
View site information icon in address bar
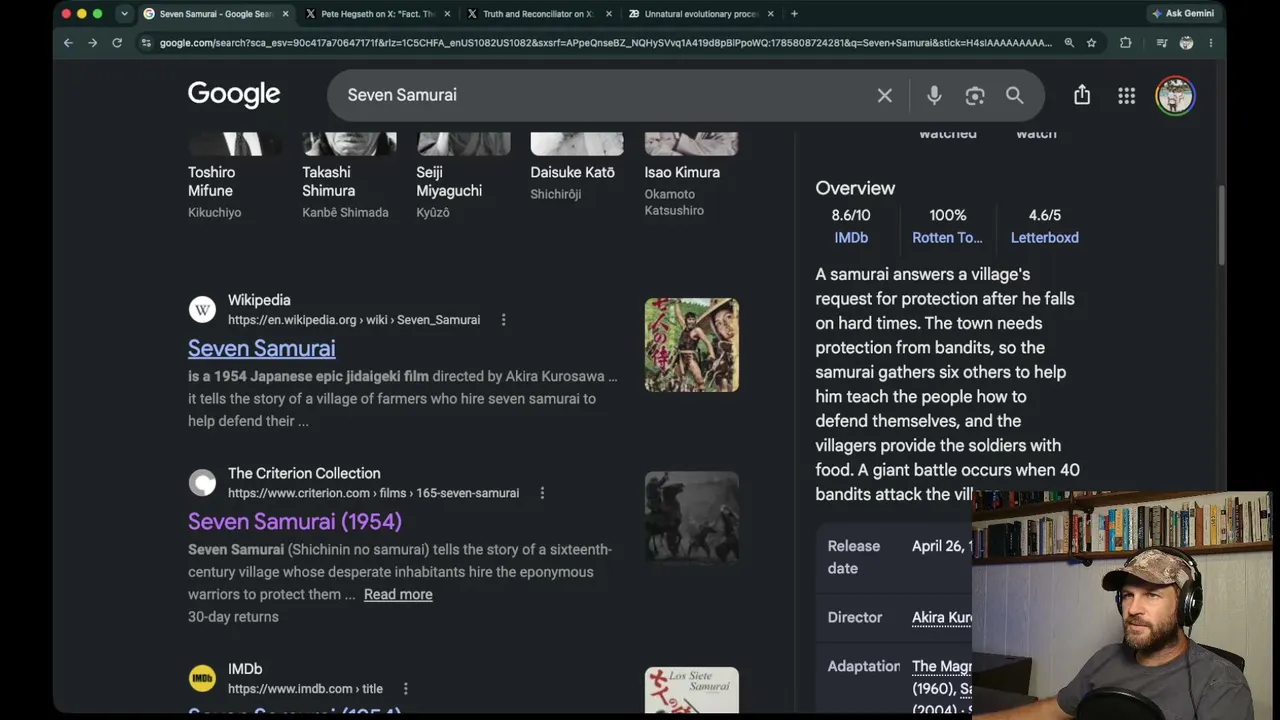(x=147, y=43)
